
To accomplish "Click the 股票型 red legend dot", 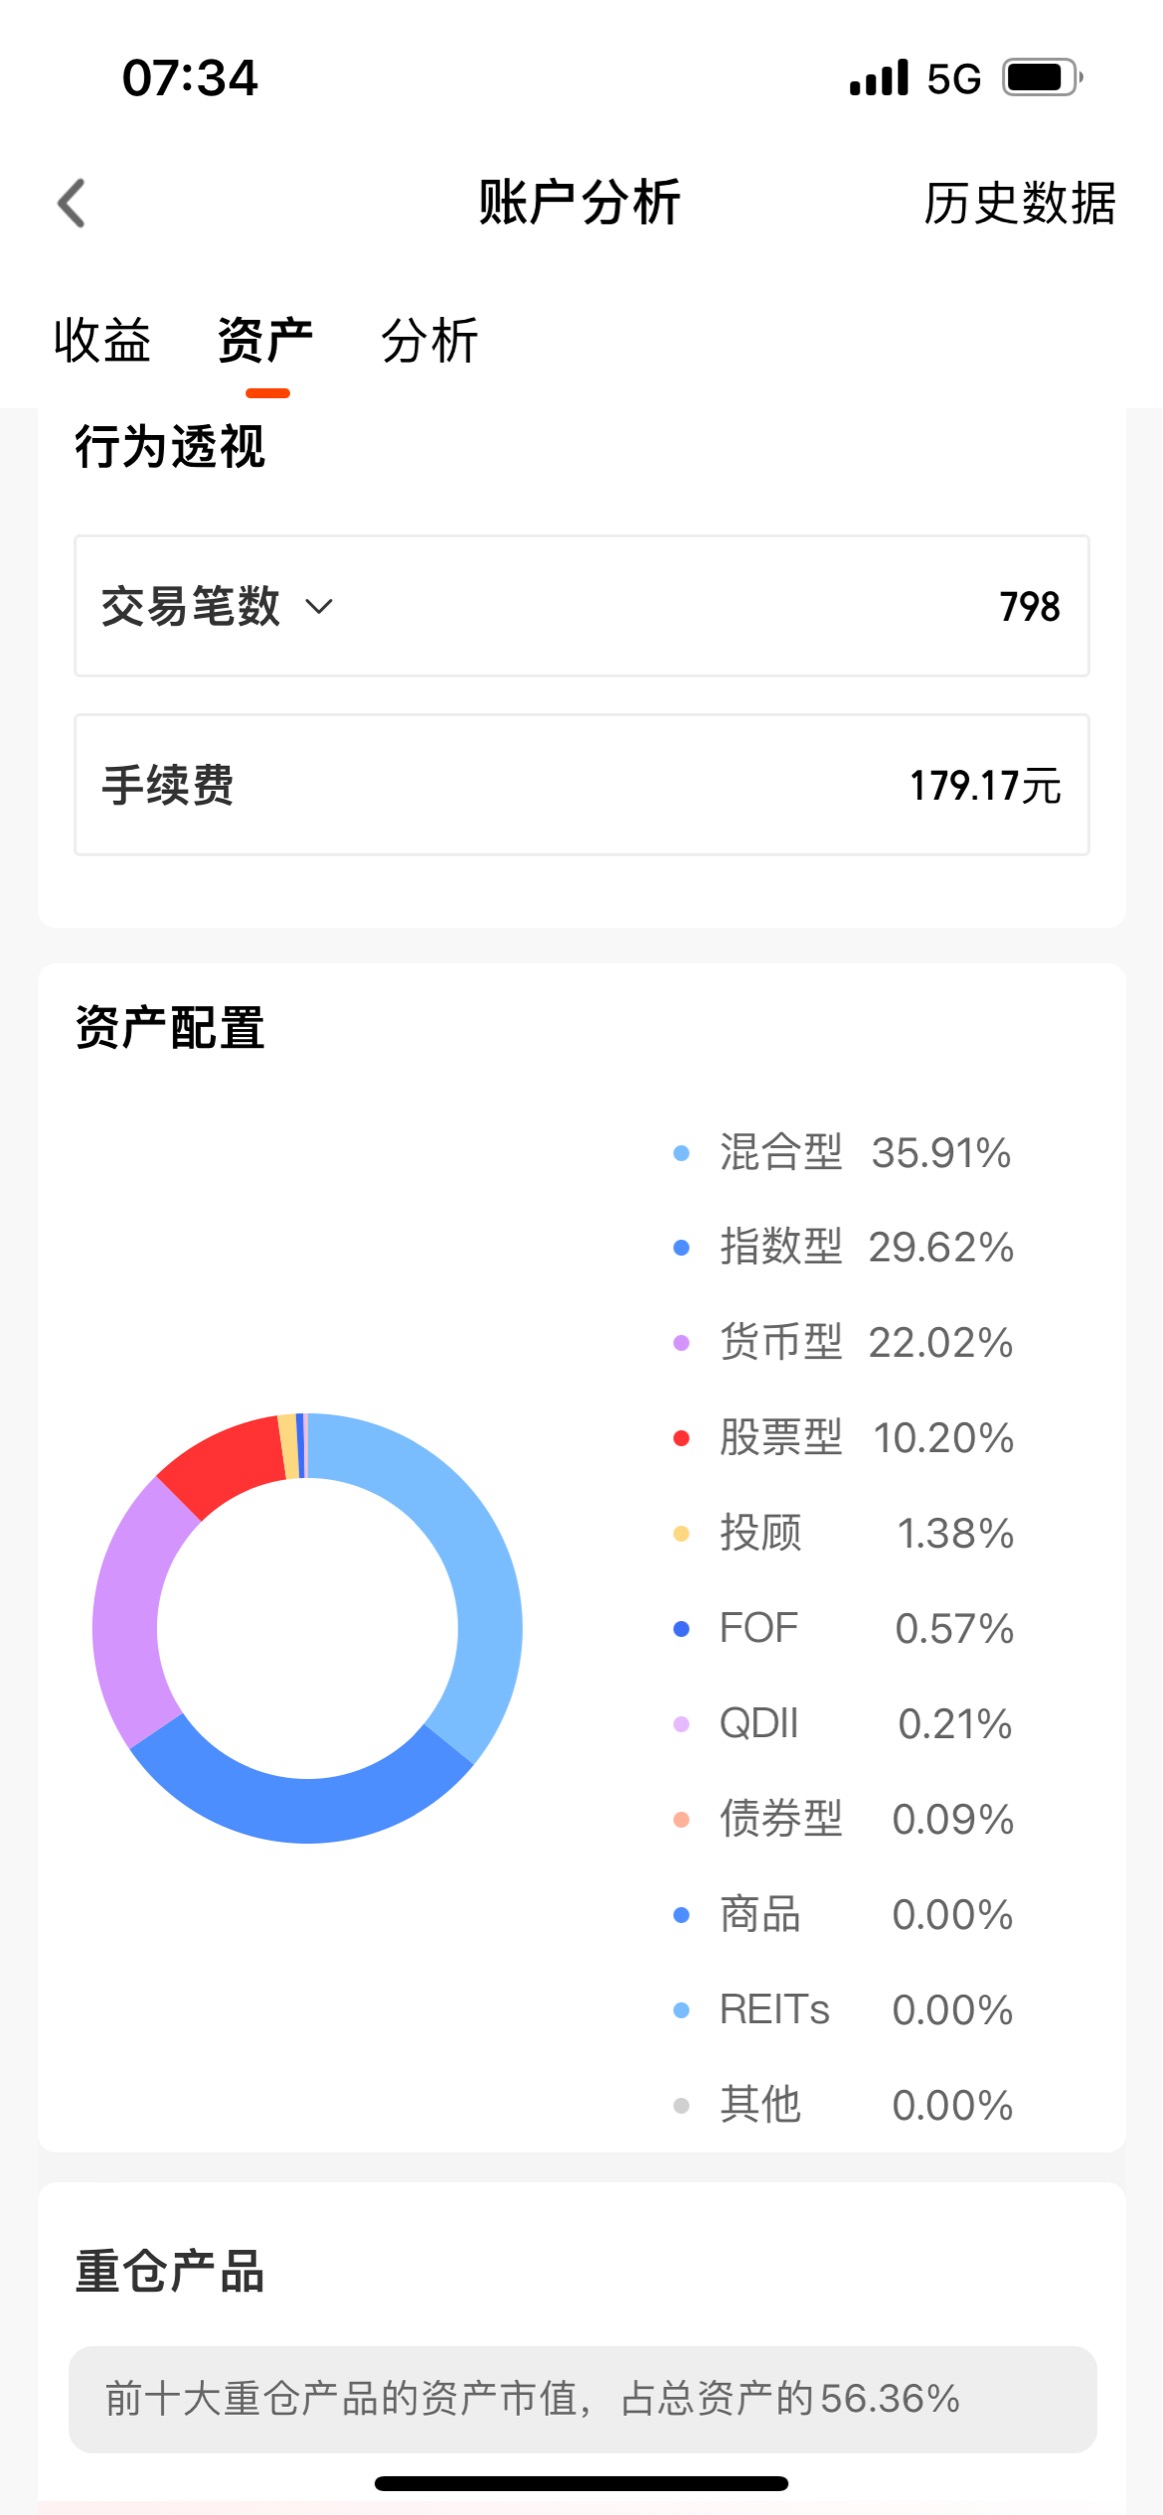I will (x=682, y=1438).
